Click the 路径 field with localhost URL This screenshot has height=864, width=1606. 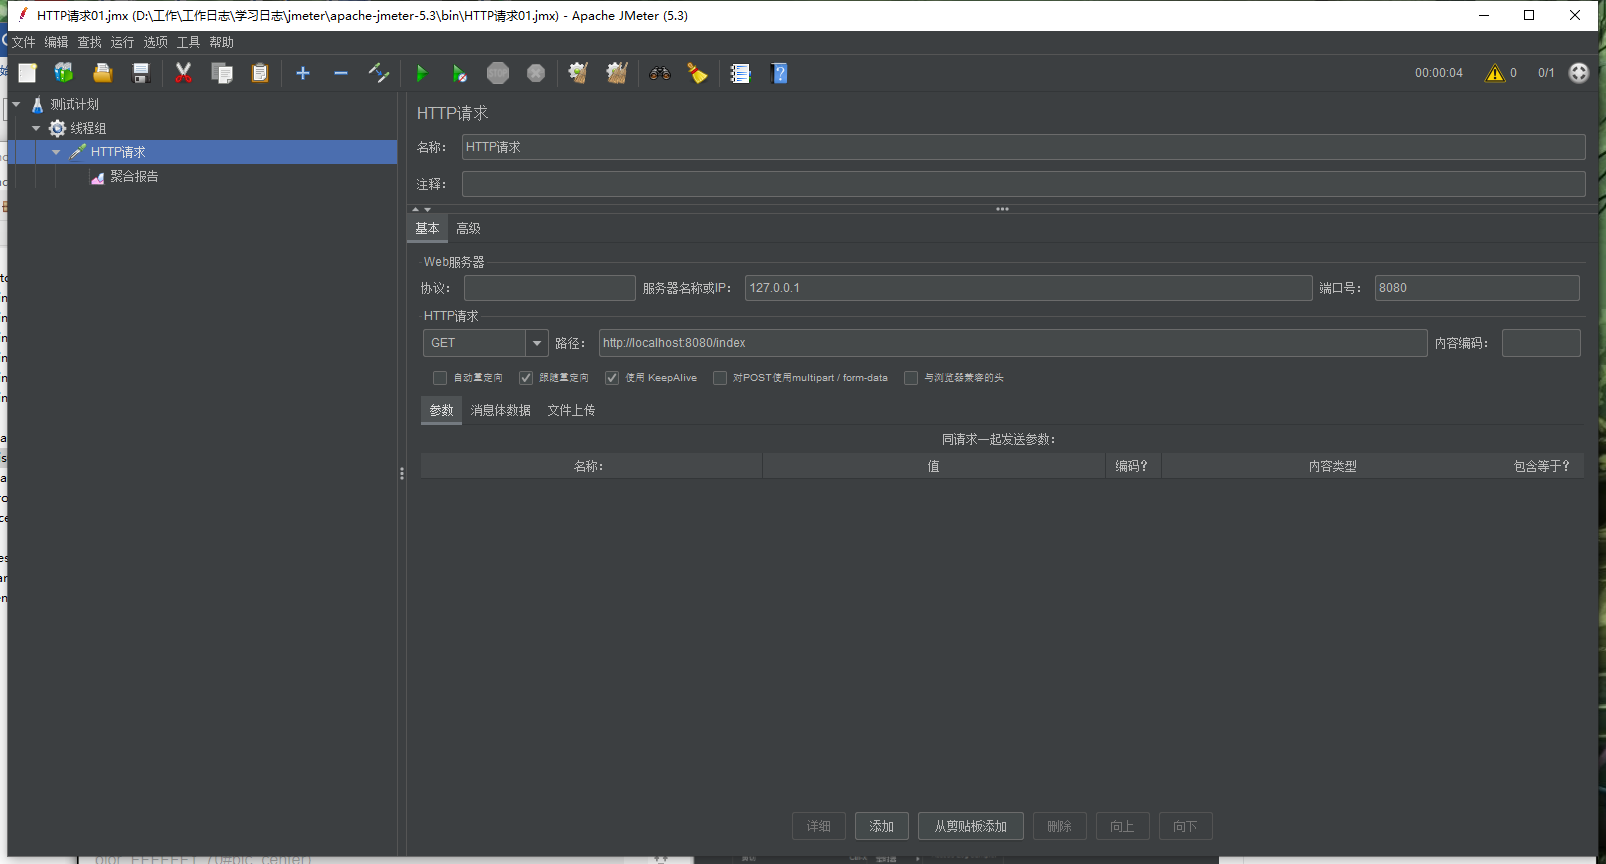[x=1013, y=343]
